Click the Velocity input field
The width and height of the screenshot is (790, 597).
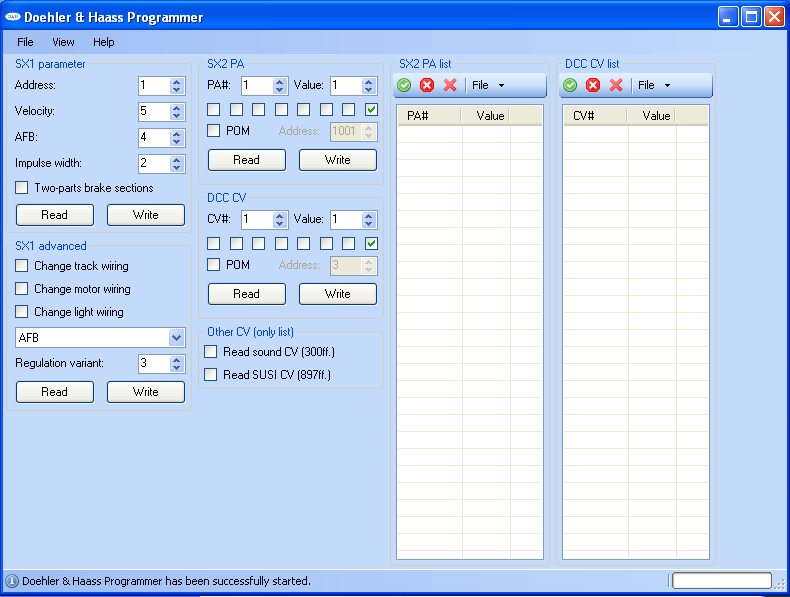154,111
